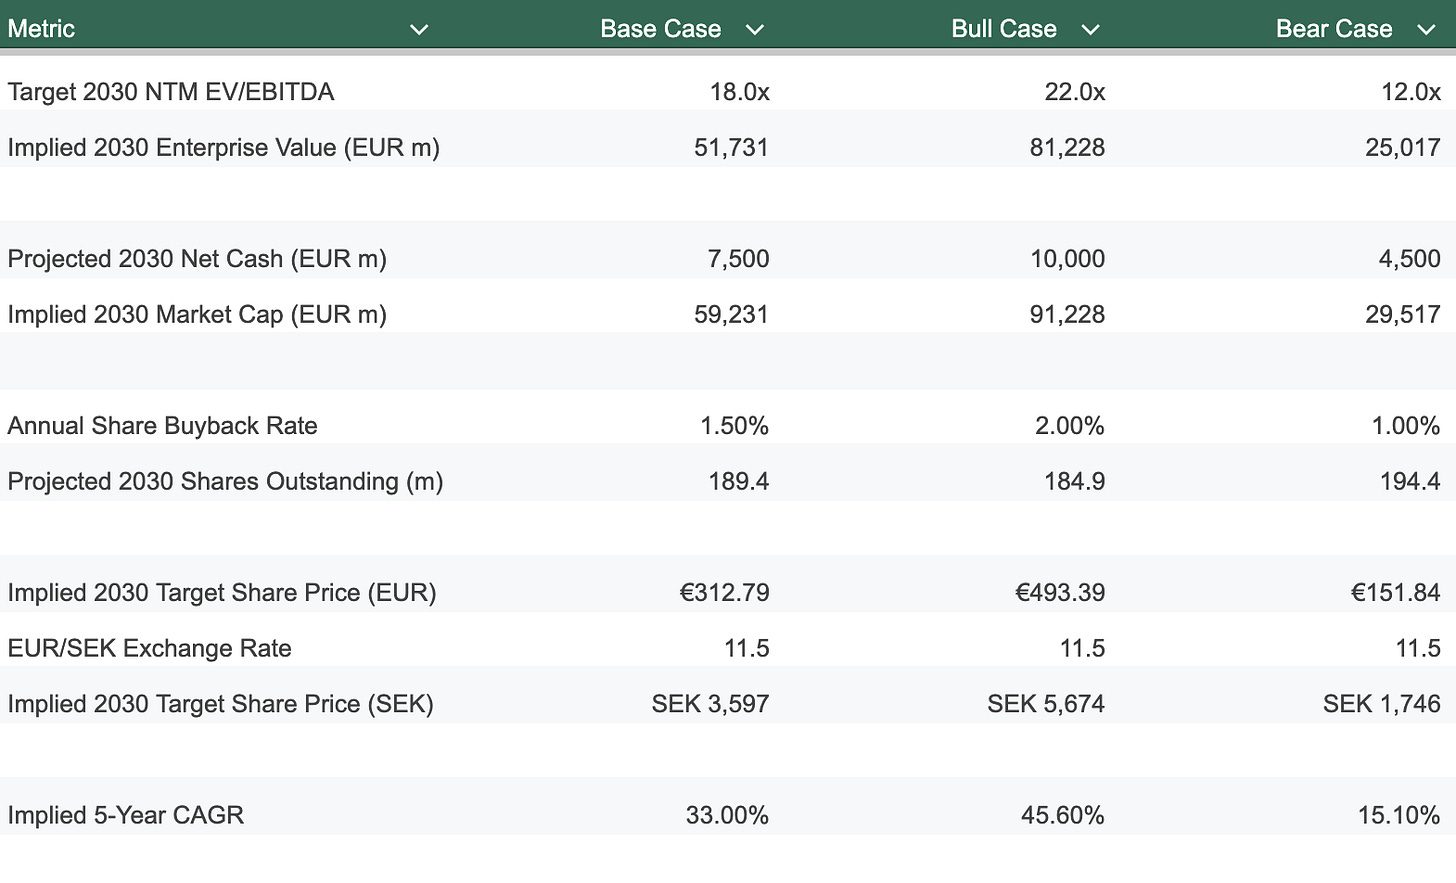Select the SEK 1,746 Bear Case cell
This screenshot has width=1456, height=883.
(x=1381, y=704)
